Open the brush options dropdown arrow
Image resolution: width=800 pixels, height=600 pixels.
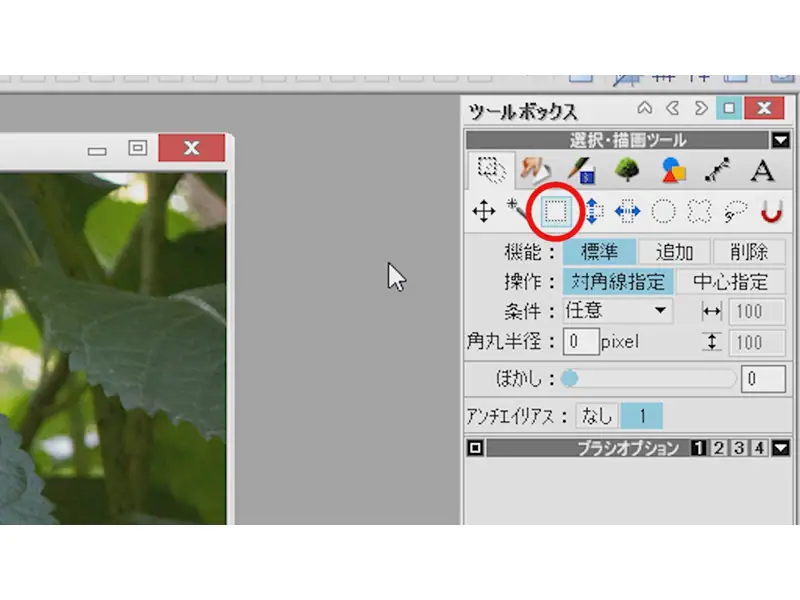[781, 447]
